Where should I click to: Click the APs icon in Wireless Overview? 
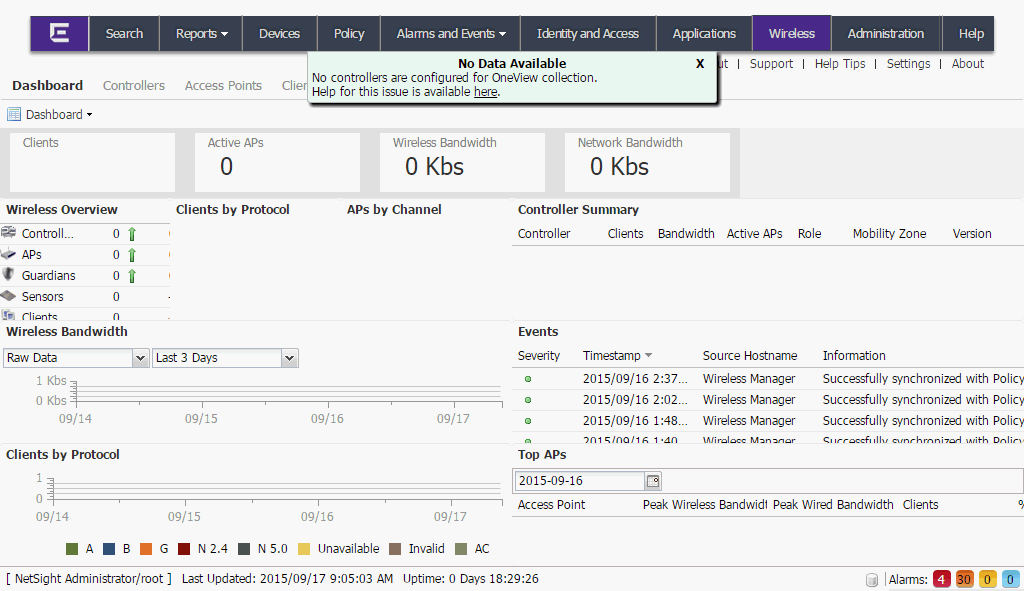[8, 253]
